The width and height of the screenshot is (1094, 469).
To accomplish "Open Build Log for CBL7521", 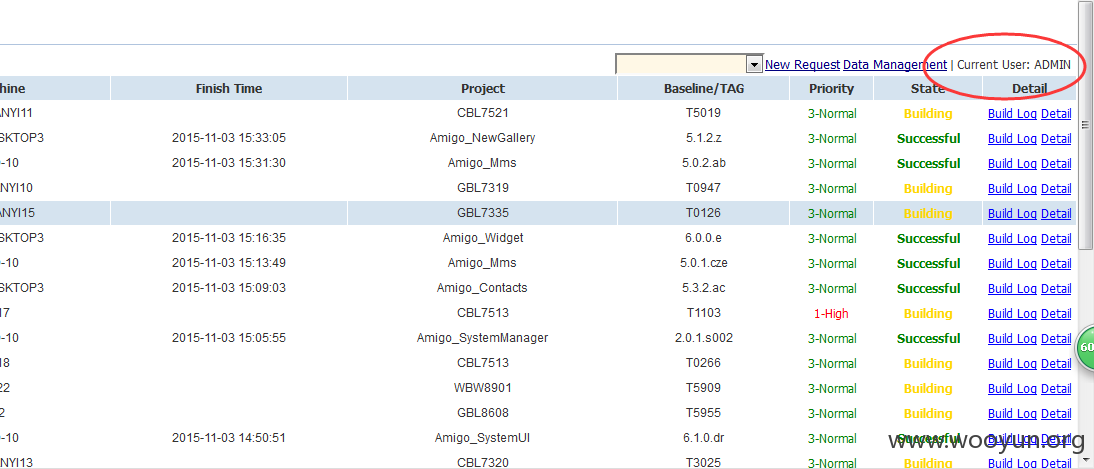I will click(1012, 114).
